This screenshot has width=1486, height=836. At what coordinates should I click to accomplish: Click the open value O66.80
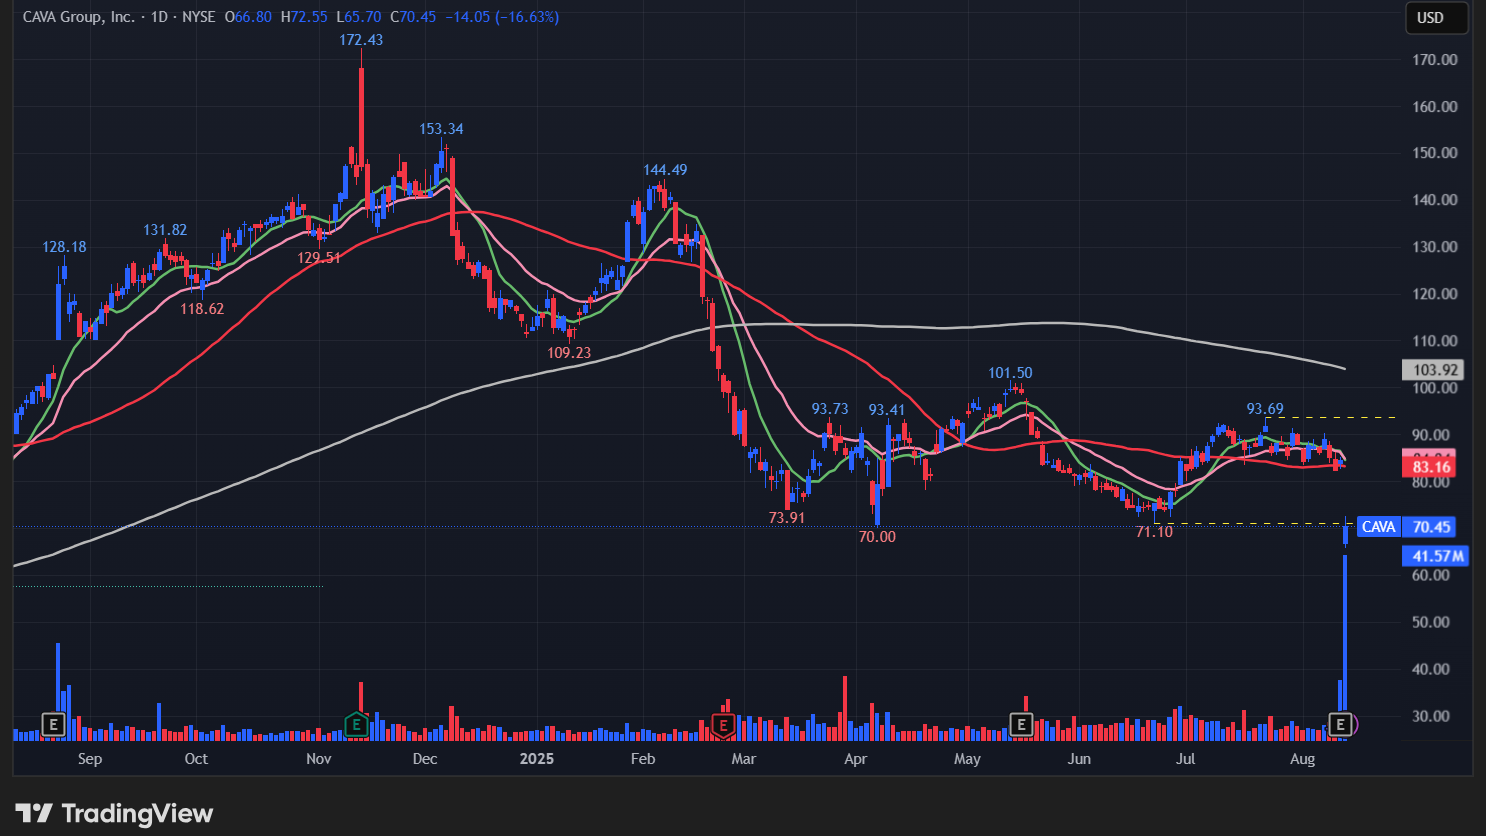click(248, 17)
